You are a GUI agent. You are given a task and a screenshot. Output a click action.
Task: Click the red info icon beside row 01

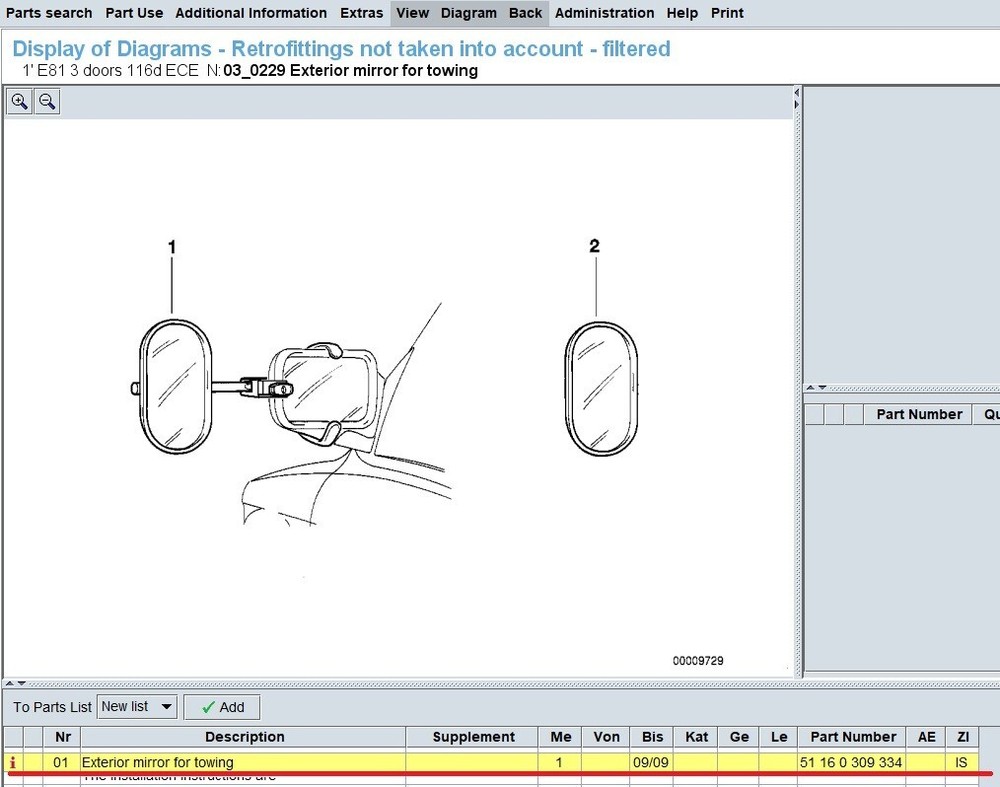point(13,763)
